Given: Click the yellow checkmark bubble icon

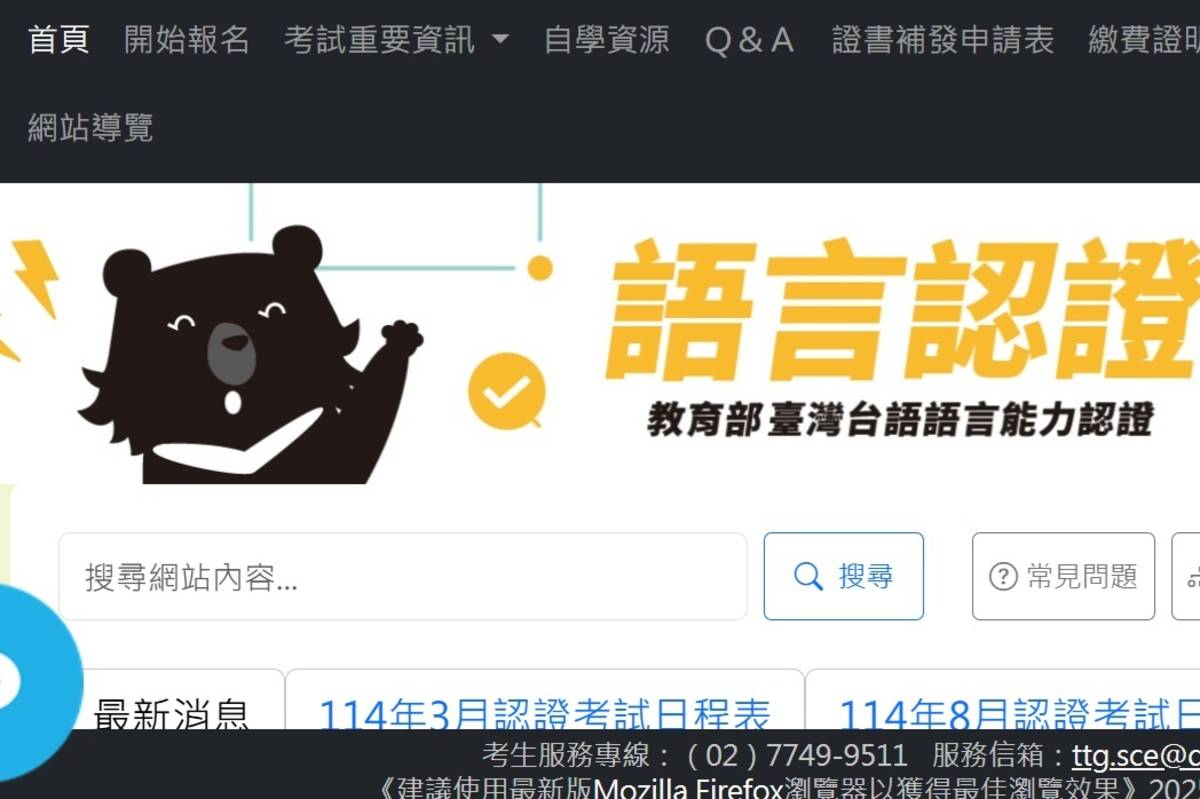Looking at the screenshot, I should (507, 391).
